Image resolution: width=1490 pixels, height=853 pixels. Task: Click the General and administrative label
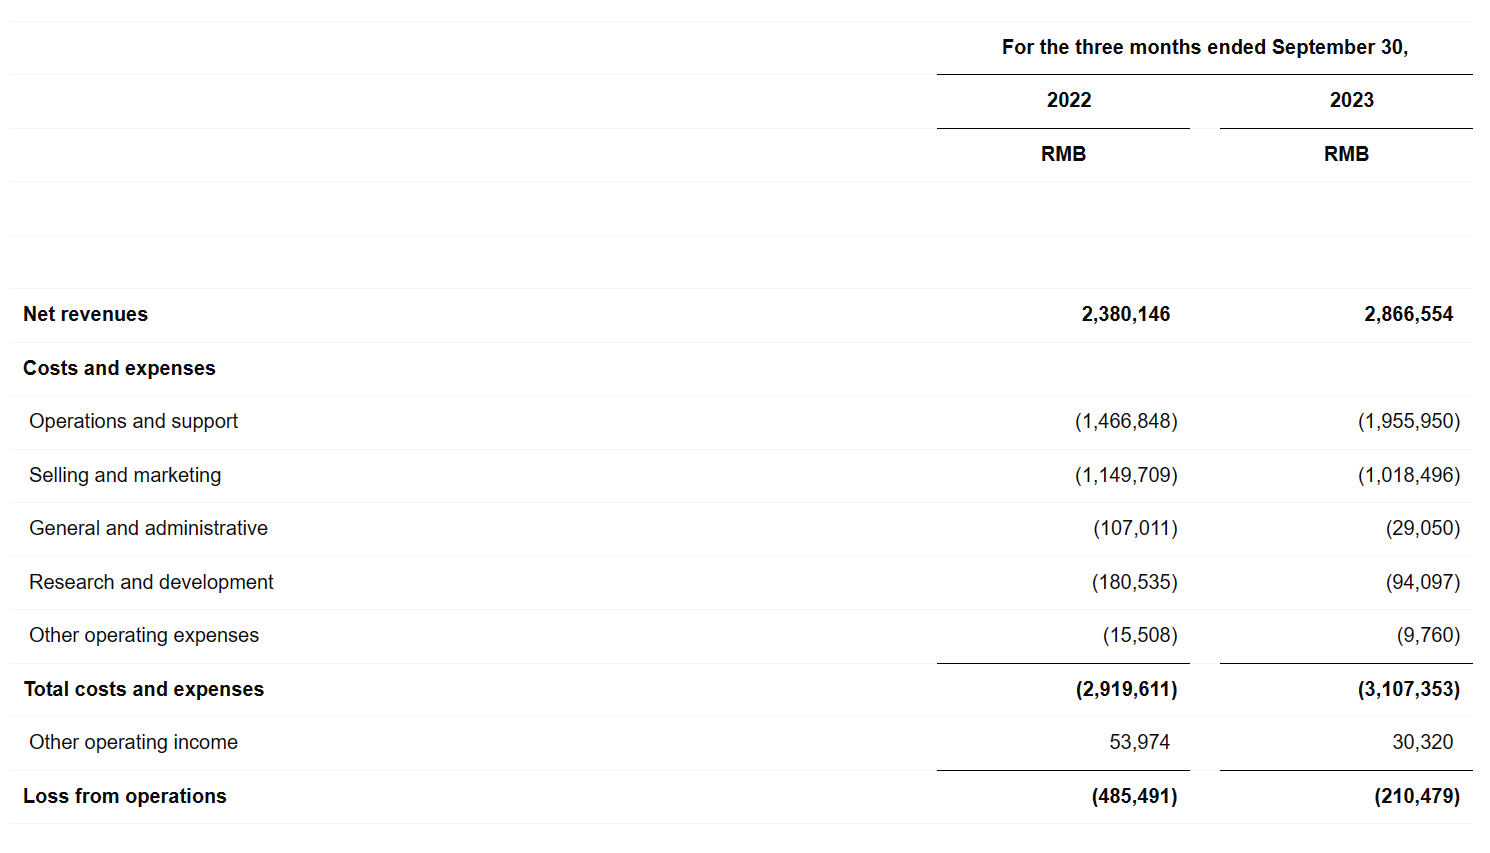tap(148, 528)
